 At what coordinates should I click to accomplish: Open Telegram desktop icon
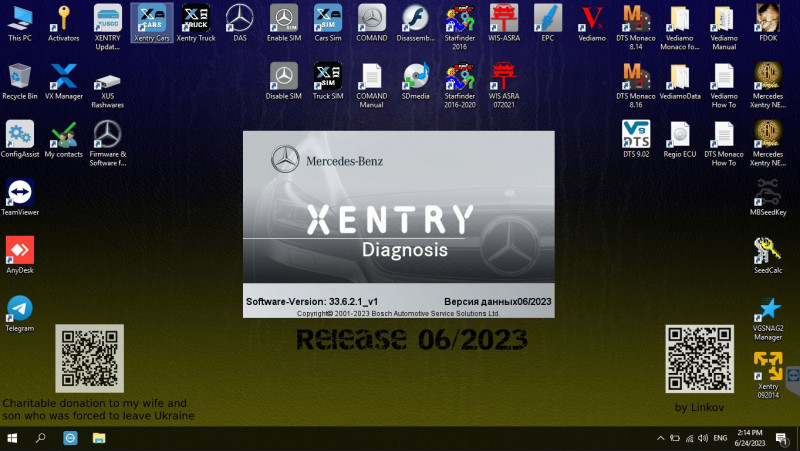20,314
